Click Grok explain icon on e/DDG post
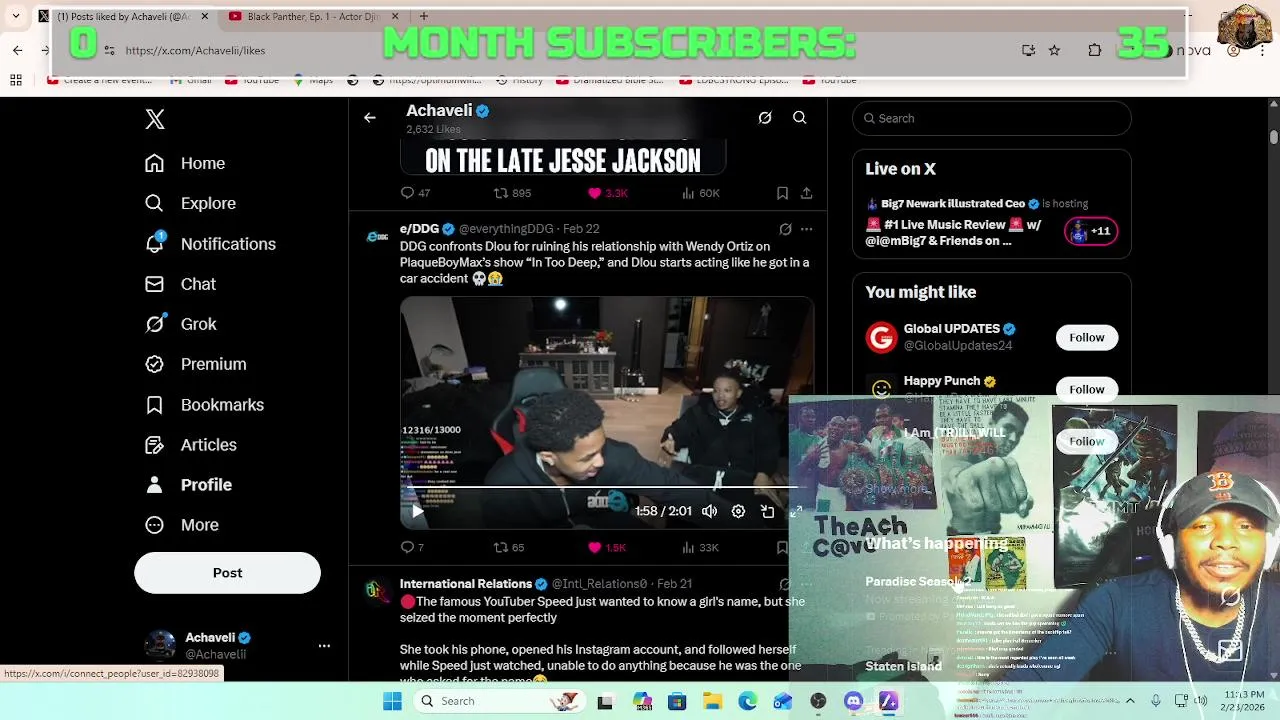This screenshot has width=1280, height=720. [x=786, y=229]
